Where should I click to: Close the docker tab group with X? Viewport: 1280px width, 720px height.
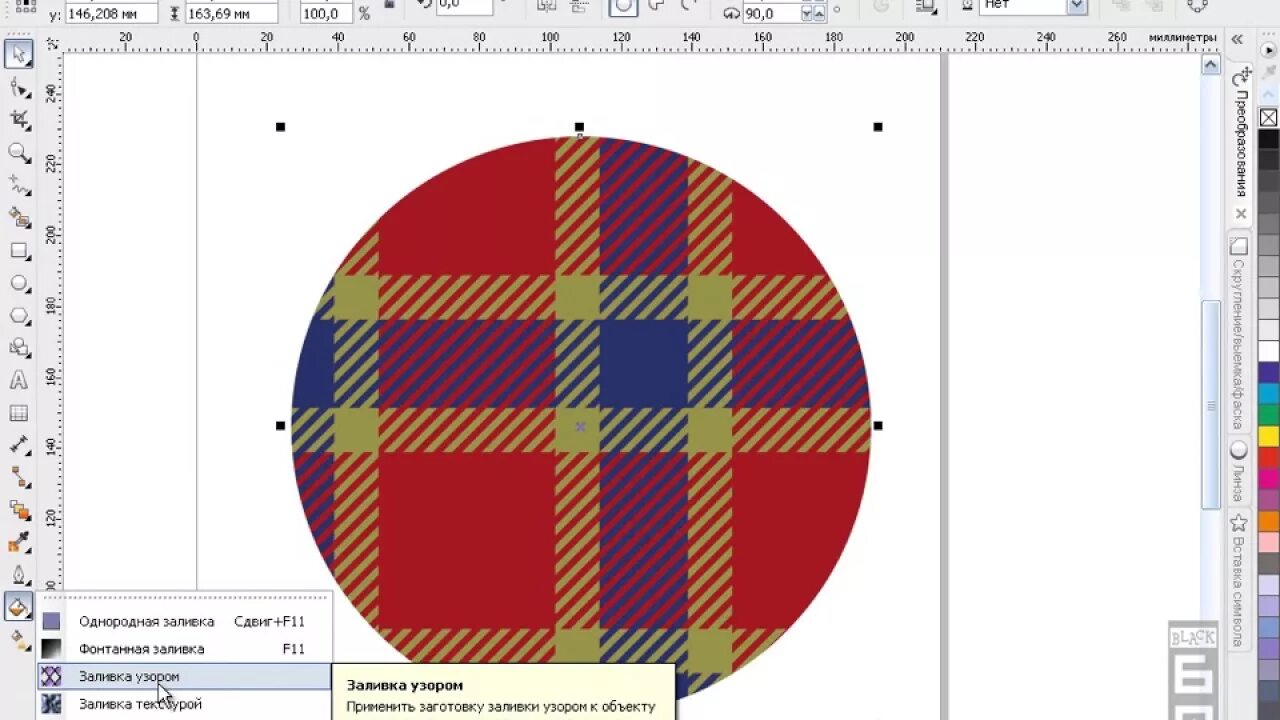click(x=1241, y=214)
